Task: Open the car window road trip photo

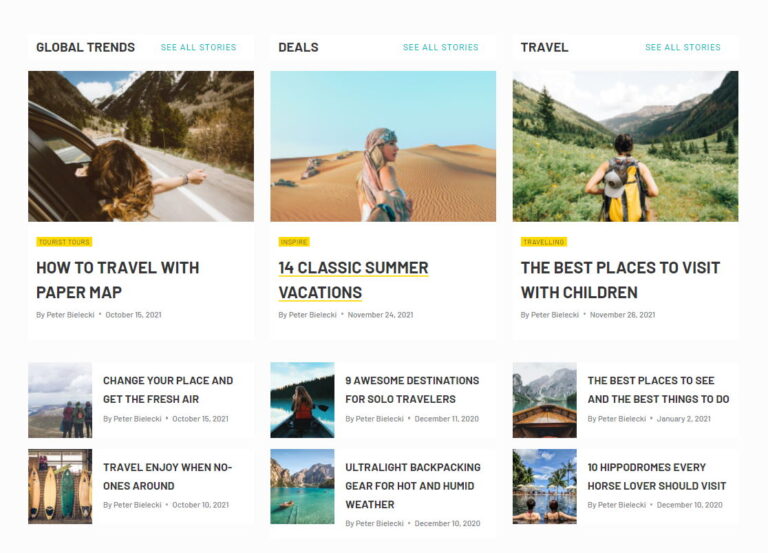Action: pyautogui.click(x=141, y=146)
